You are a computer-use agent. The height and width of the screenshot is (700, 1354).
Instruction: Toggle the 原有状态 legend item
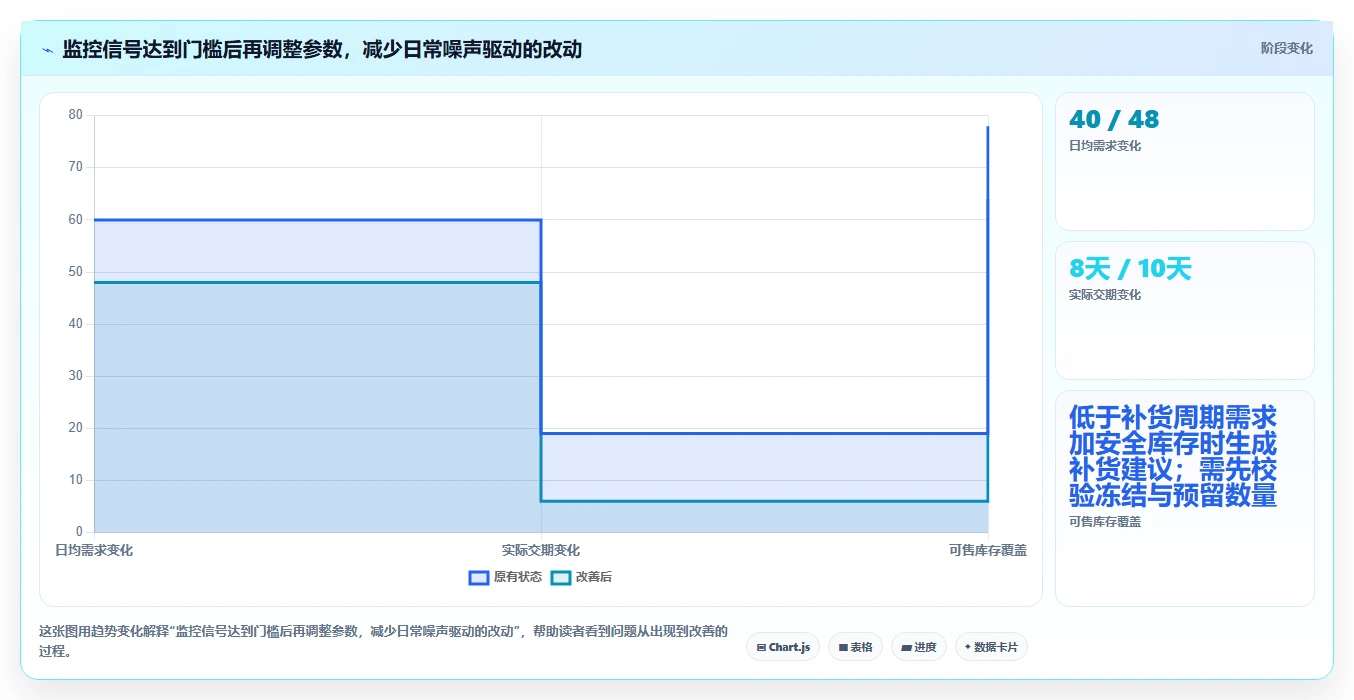[x=505, y=577]
